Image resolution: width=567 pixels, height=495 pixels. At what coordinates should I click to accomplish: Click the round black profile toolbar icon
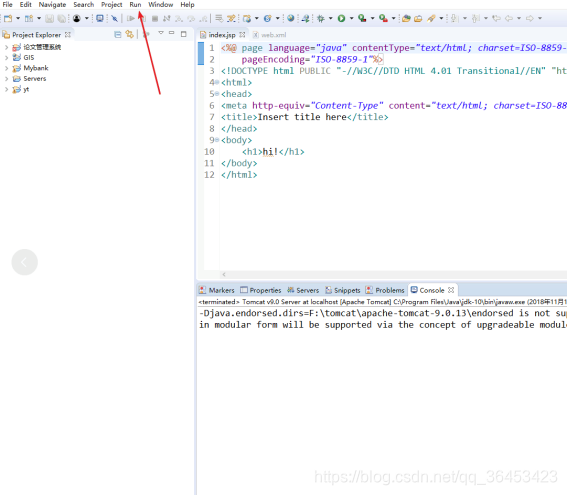coord(77,18)
